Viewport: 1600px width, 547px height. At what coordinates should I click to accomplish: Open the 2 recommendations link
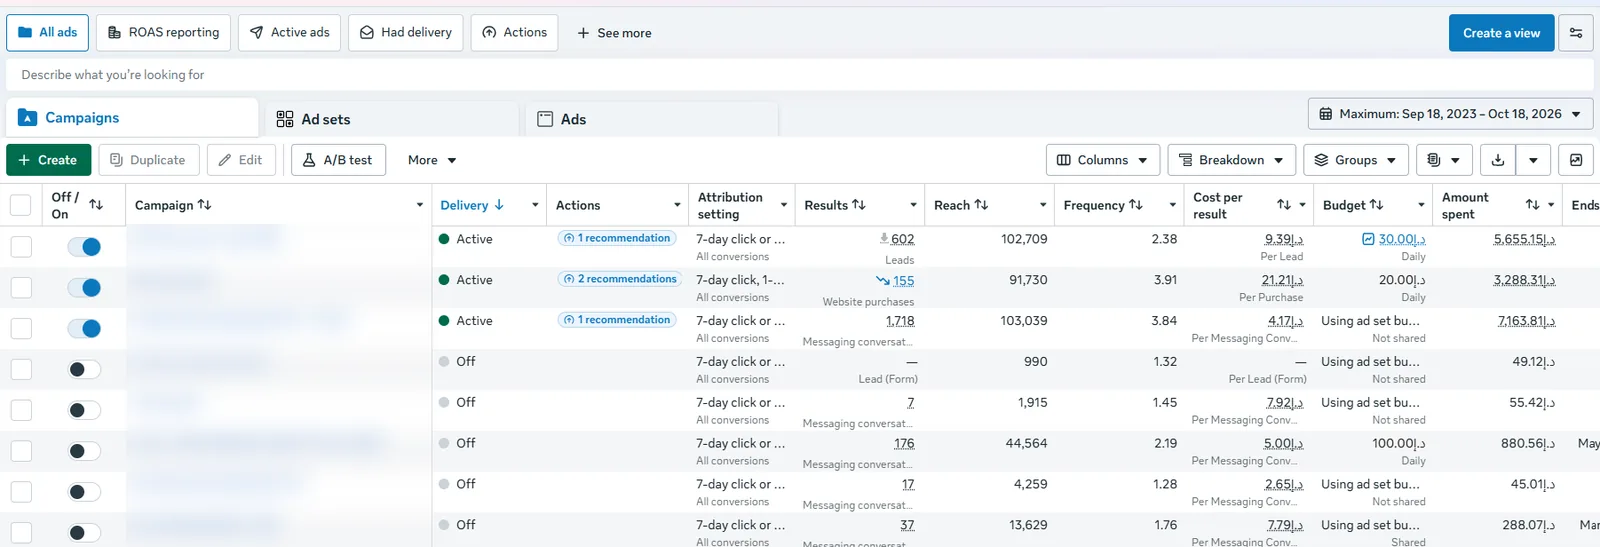pos(619,279)
